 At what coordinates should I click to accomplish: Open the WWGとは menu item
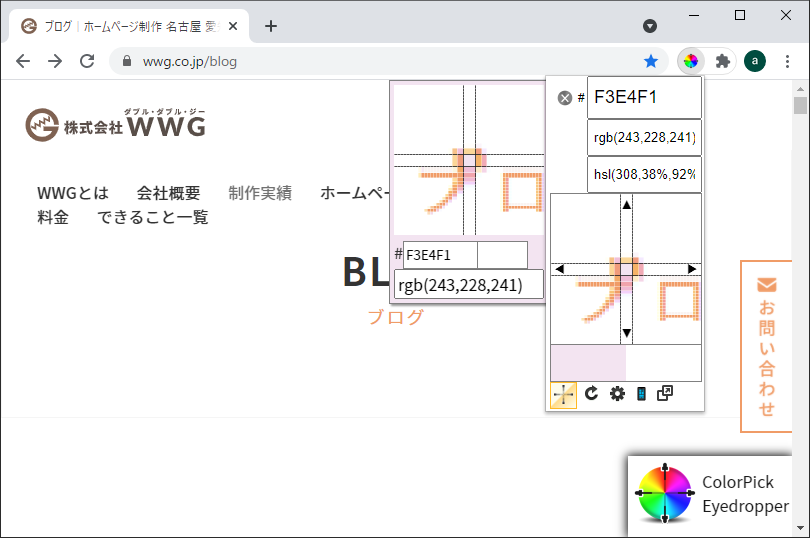[x=72, y=193]
